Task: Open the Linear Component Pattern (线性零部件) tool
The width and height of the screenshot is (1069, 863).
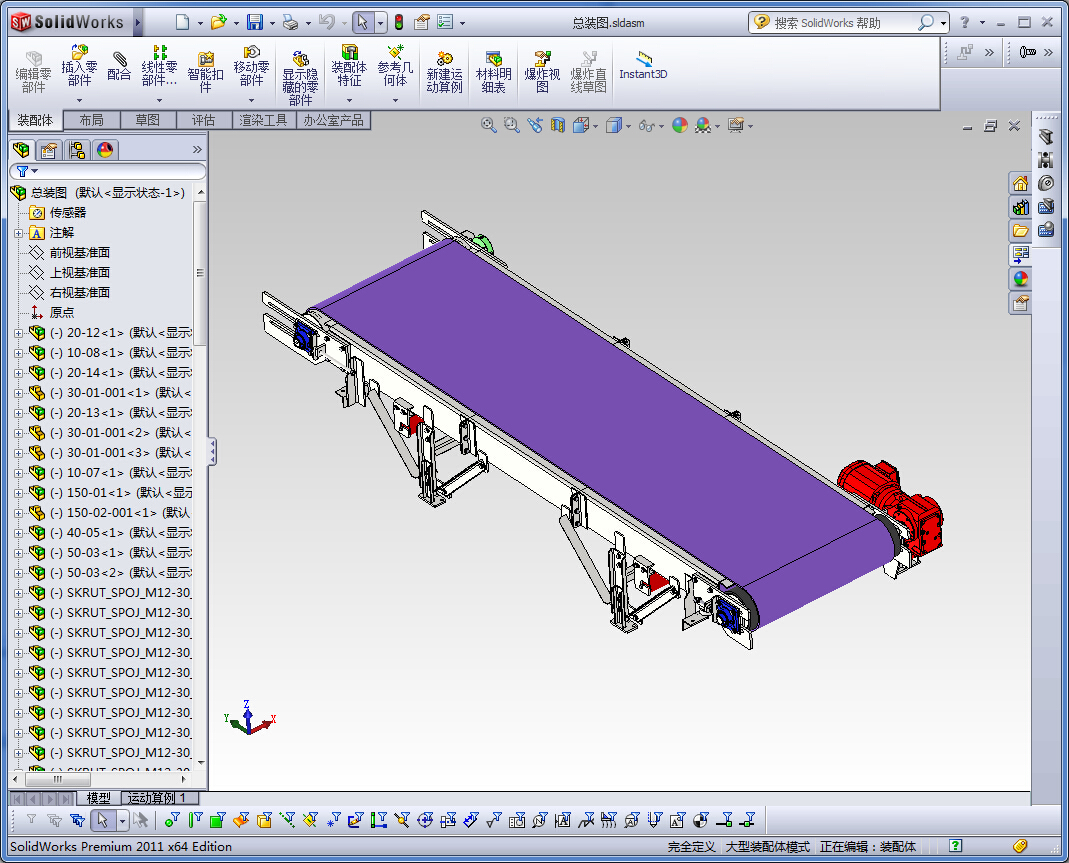Action: click(159, 66)
